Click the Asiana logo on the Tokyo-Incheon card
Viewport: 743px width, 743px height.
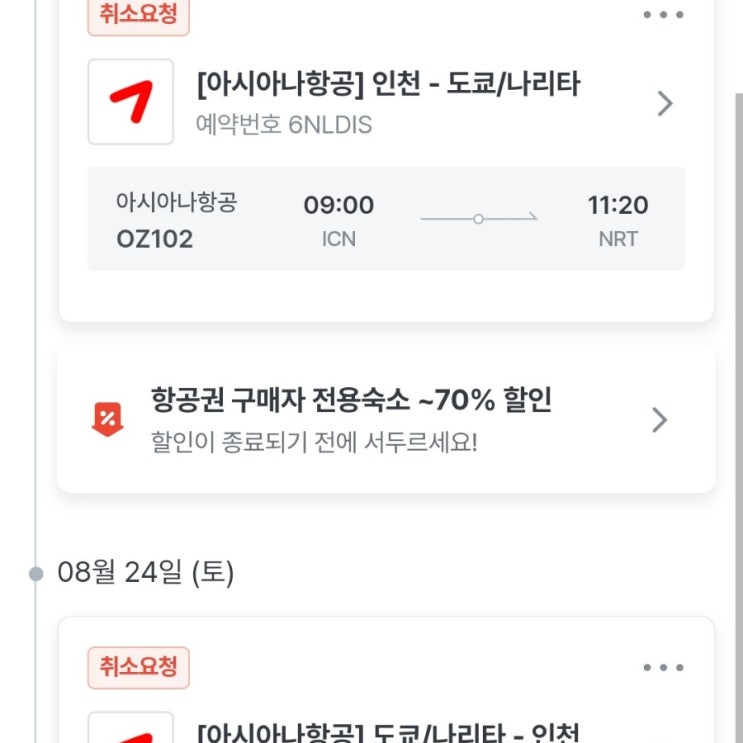(130, 730)
